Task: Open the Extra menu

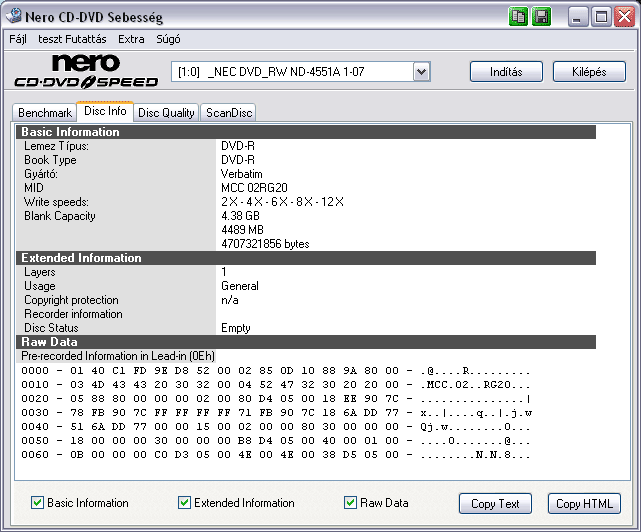Action: [131, 39]
